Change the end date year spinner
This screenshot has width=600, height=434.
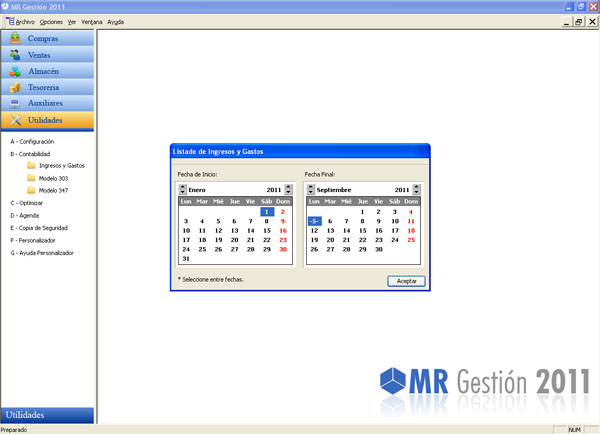pyautogui.click(x=416, y=189)
